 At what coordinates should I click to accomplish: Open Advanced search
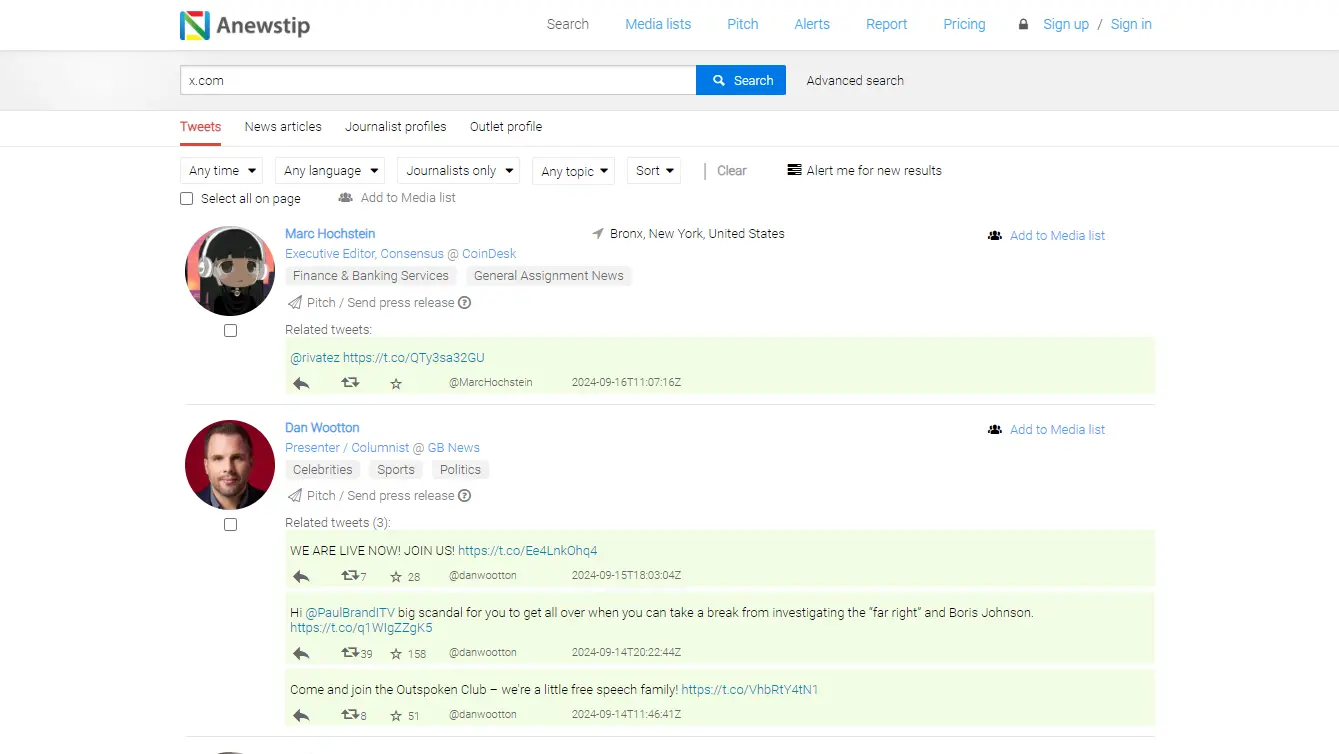click(855, 80)
